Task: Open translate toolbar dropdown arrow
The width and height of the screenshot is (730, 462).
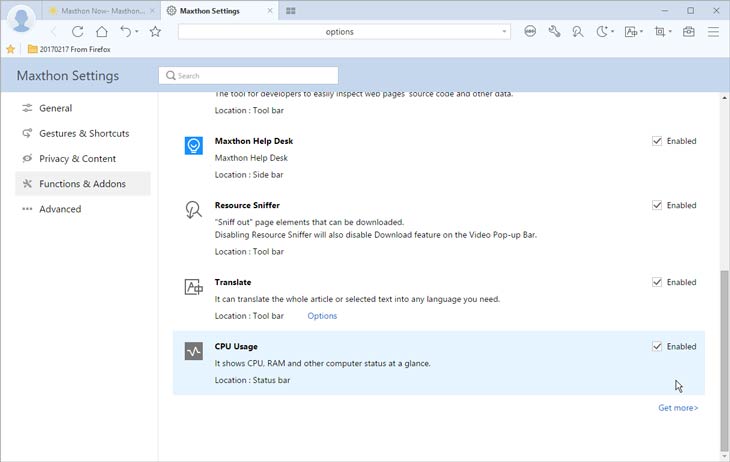Action: [642, 32]
